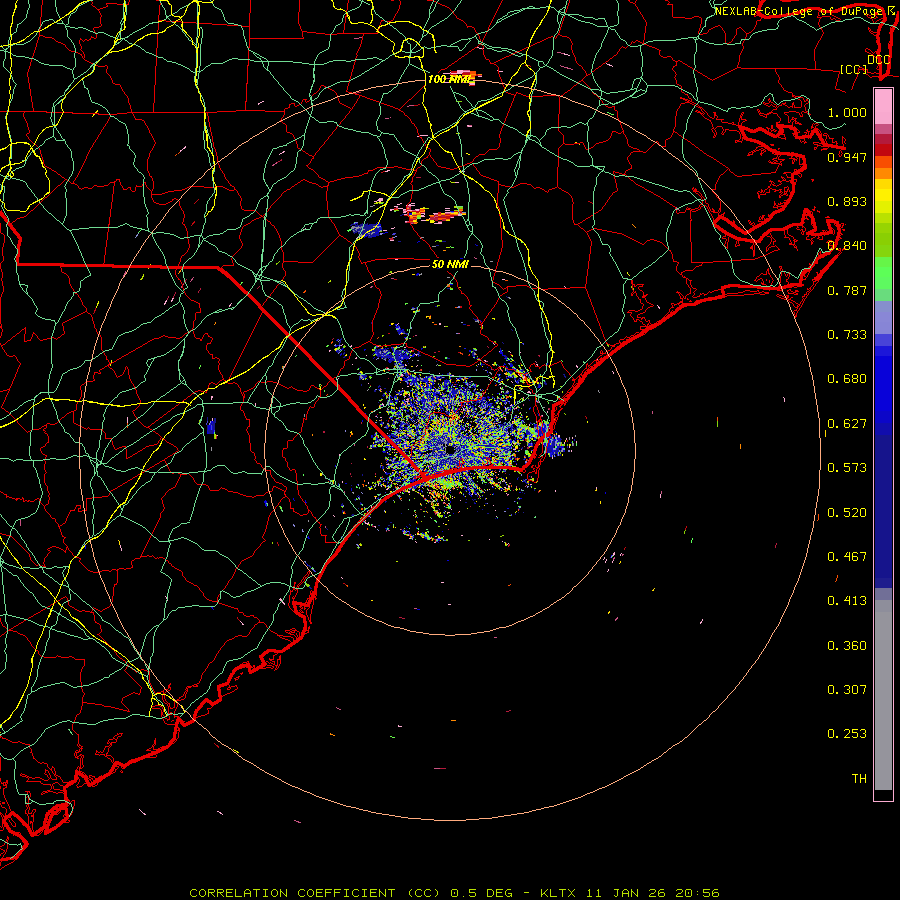Click the 0.680 scale value
The image size is (900, 900).
coord(847,379)
